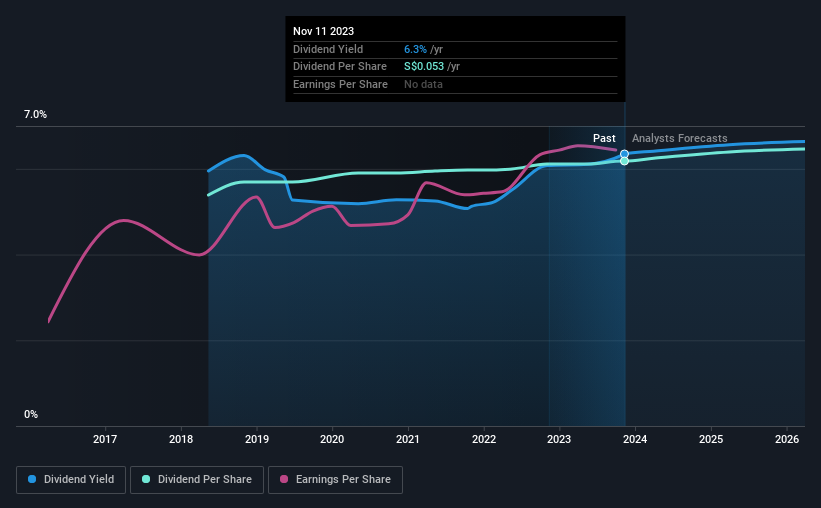Screen dimensions: 821x508
Task: Click the 2021 x-axis label
Action: tap(407, 439)
